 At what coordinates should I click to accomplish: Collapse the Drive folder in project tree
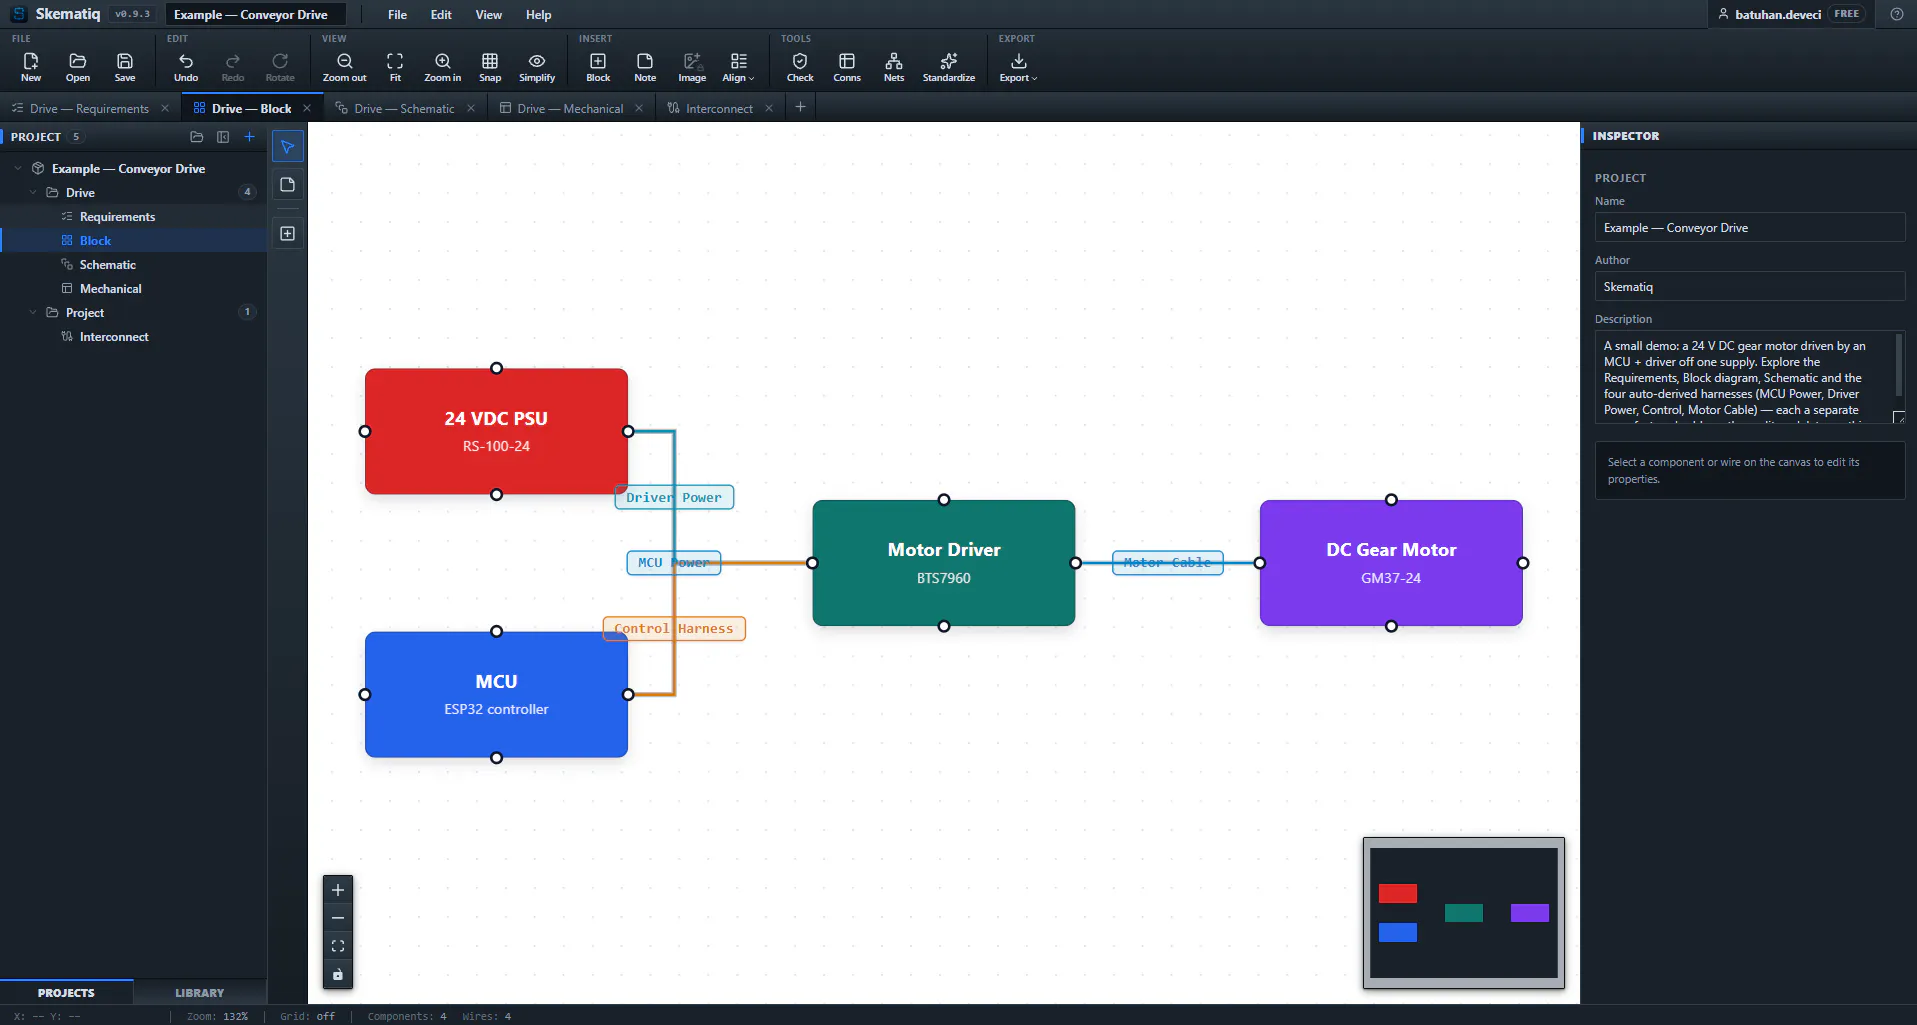pos(33,192)
